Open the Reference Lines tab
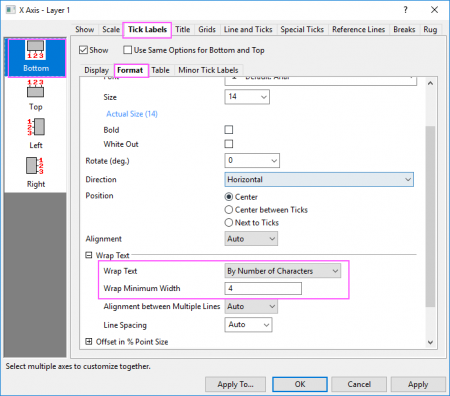The height and width of the screenshot is (396, 450). tap(358, 30)
